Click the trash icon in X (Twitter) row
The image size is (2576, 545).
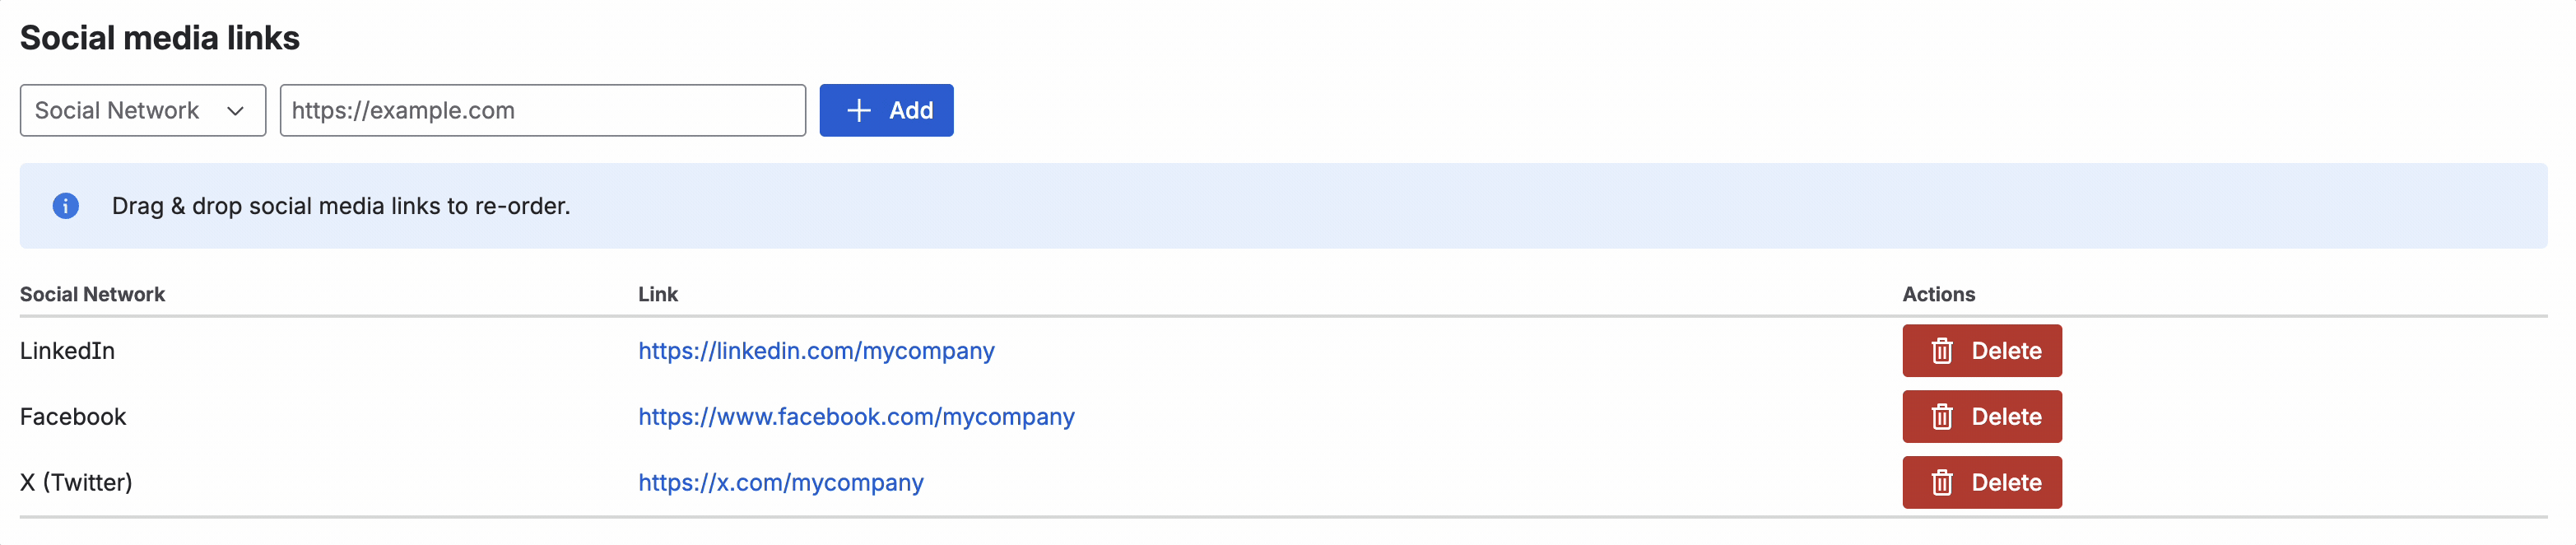pos(1941,483)
